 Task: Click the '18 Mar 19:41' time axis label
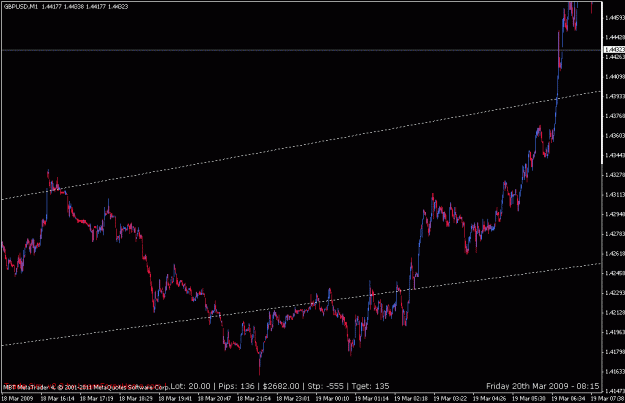pos(175,398)
